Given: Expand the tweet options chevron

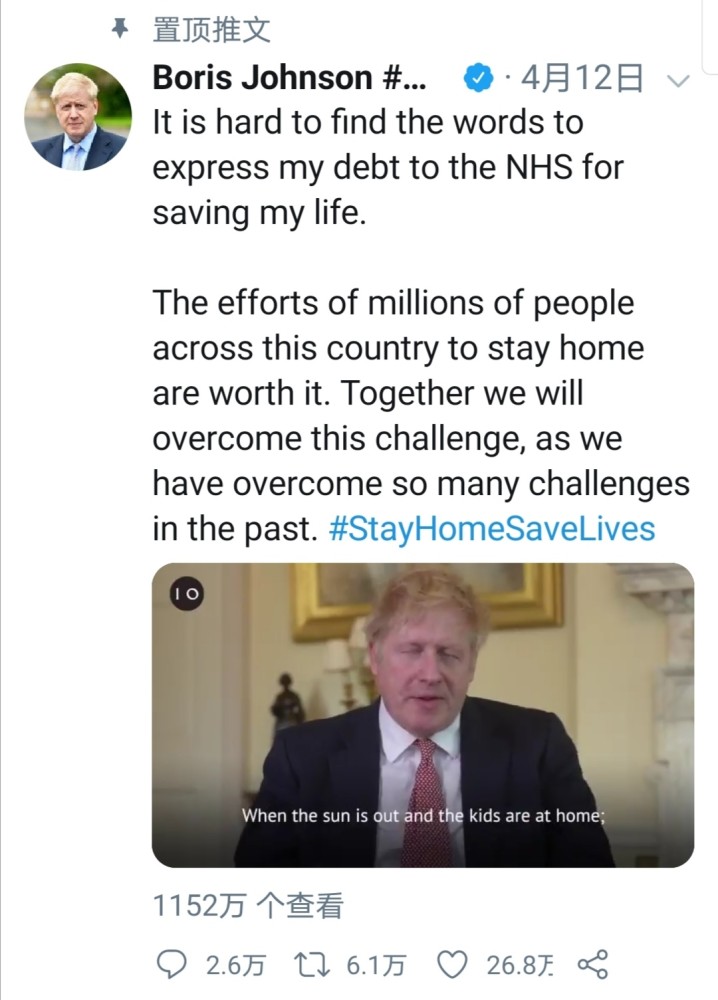Looking at the screenshot, I should click(678, 81).
